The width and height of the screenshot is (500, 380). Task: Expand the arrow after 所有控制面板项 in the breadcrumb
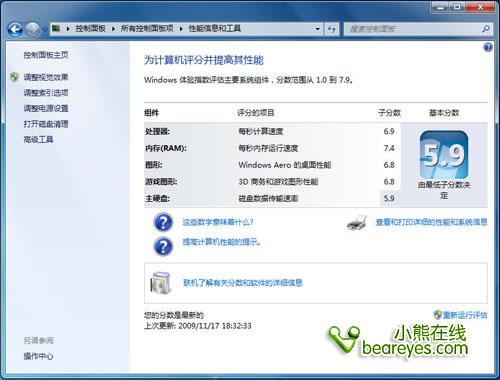[x=181, y=29]
